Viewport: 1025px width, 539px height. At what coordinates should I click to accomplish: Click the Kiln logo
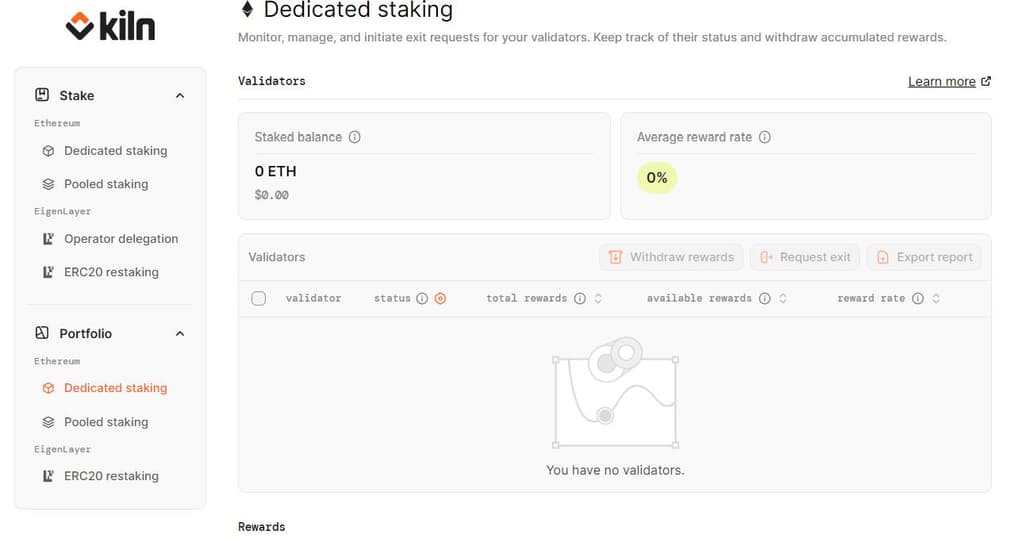click(110, 26)
